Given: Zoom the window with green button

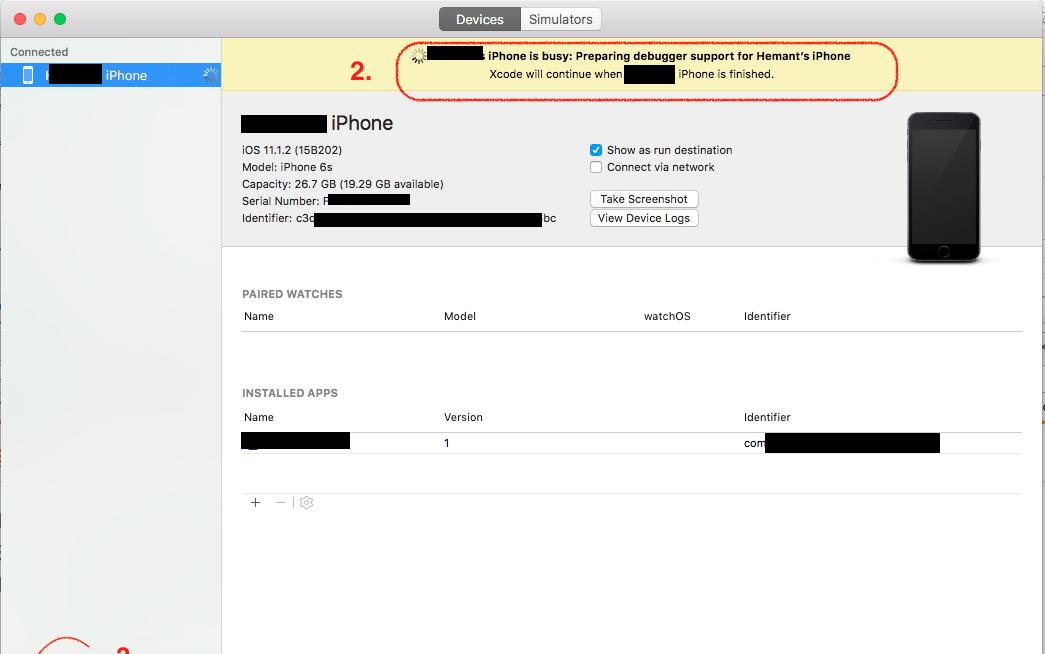Looking at the screenshot, I should point(60,19).
